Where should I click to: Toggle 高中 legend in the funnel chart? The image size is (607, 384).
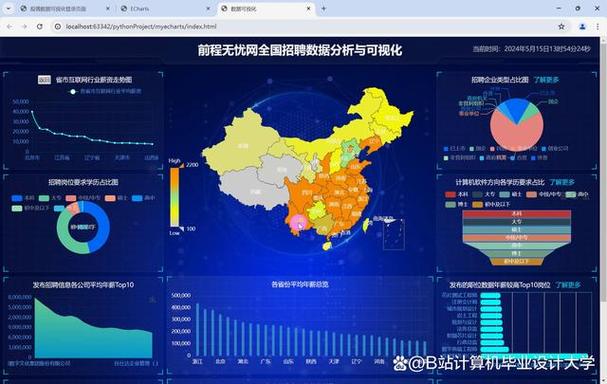click(x=576, y=194)
